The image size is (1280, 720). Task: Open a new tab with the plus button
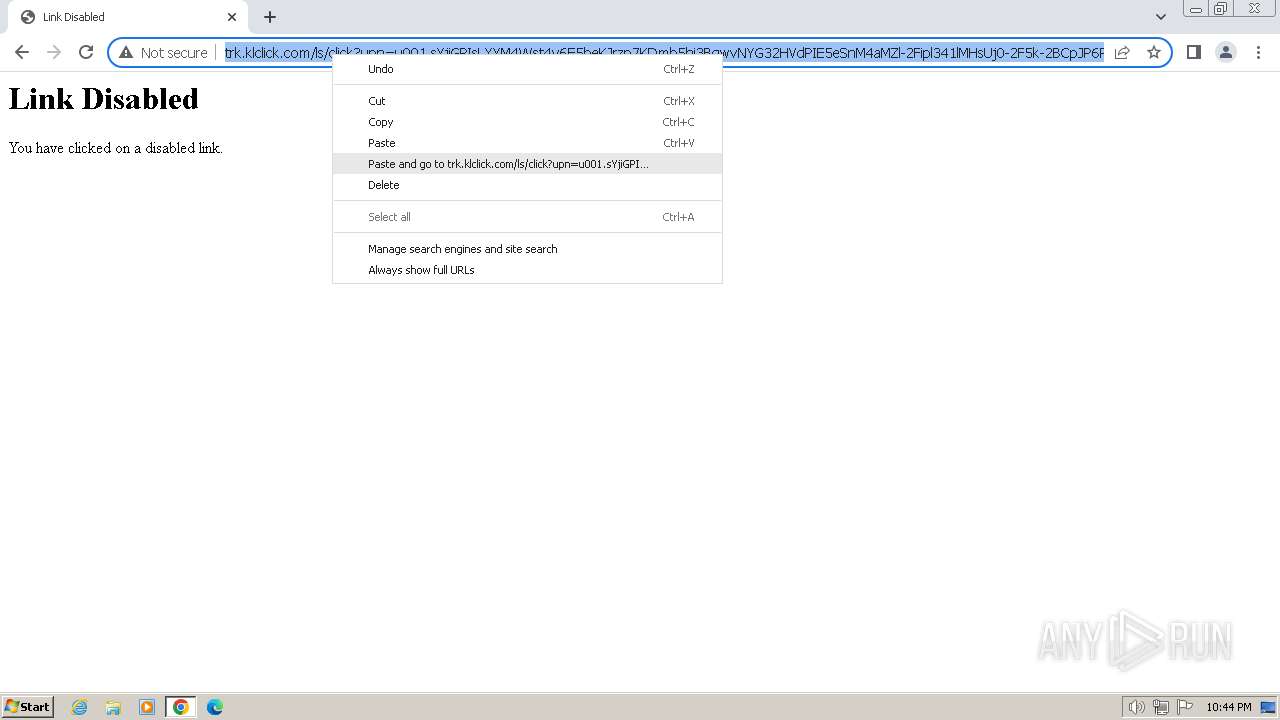270,17
